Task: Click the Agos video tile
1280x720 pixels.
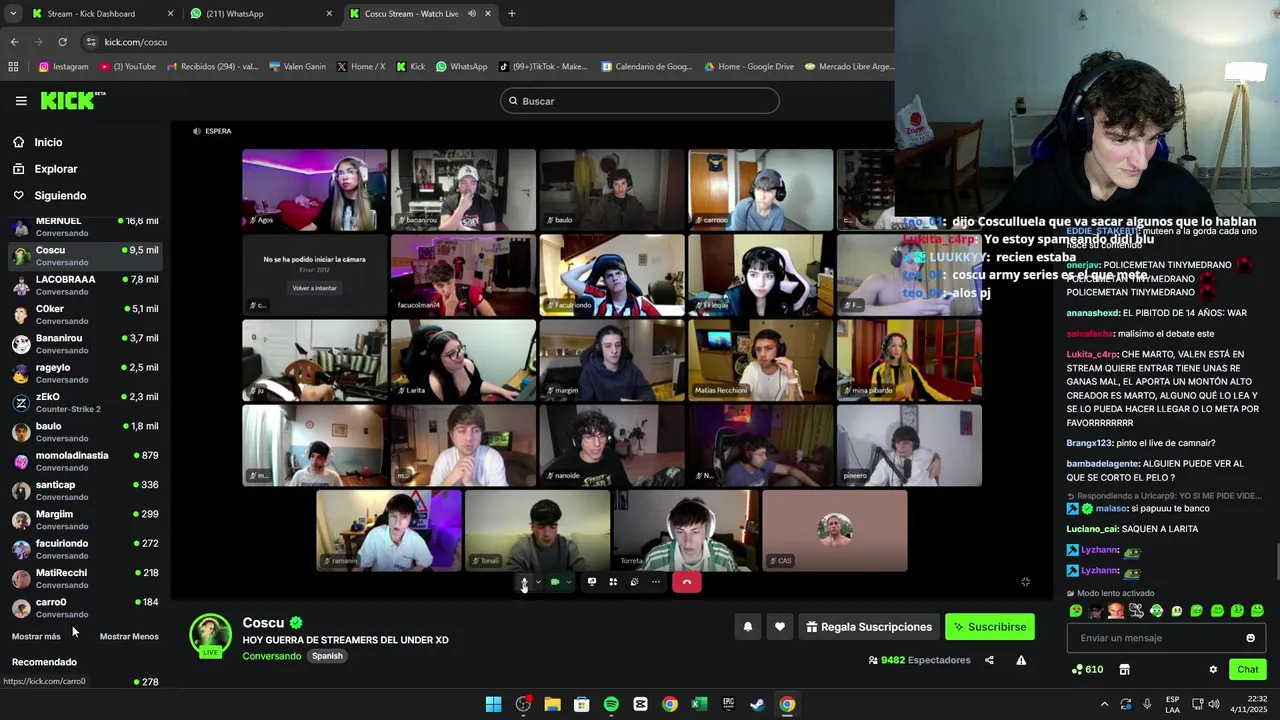Action: click(314, 189)
